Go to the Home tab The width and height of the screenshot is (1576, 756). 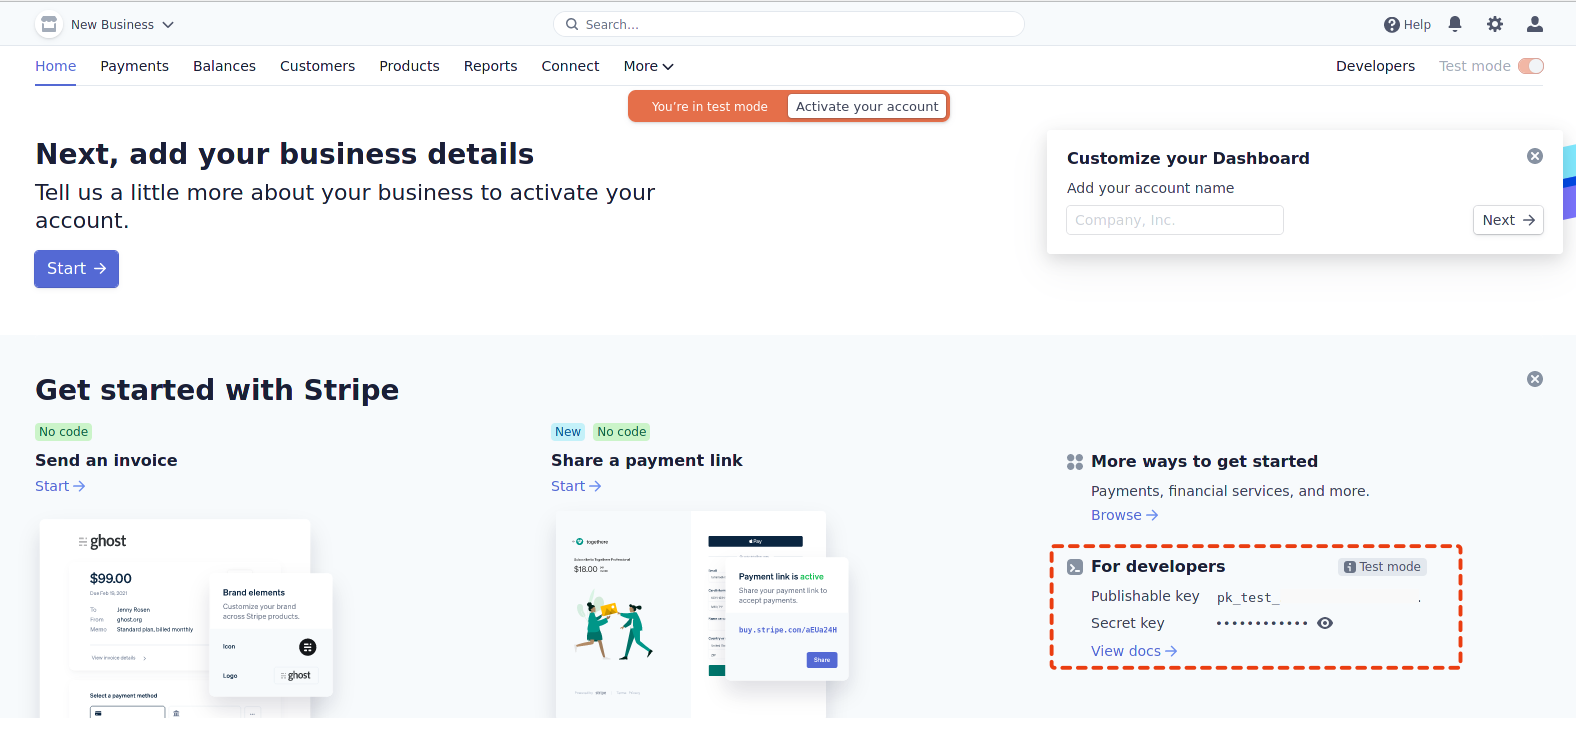tap(55, 66)
